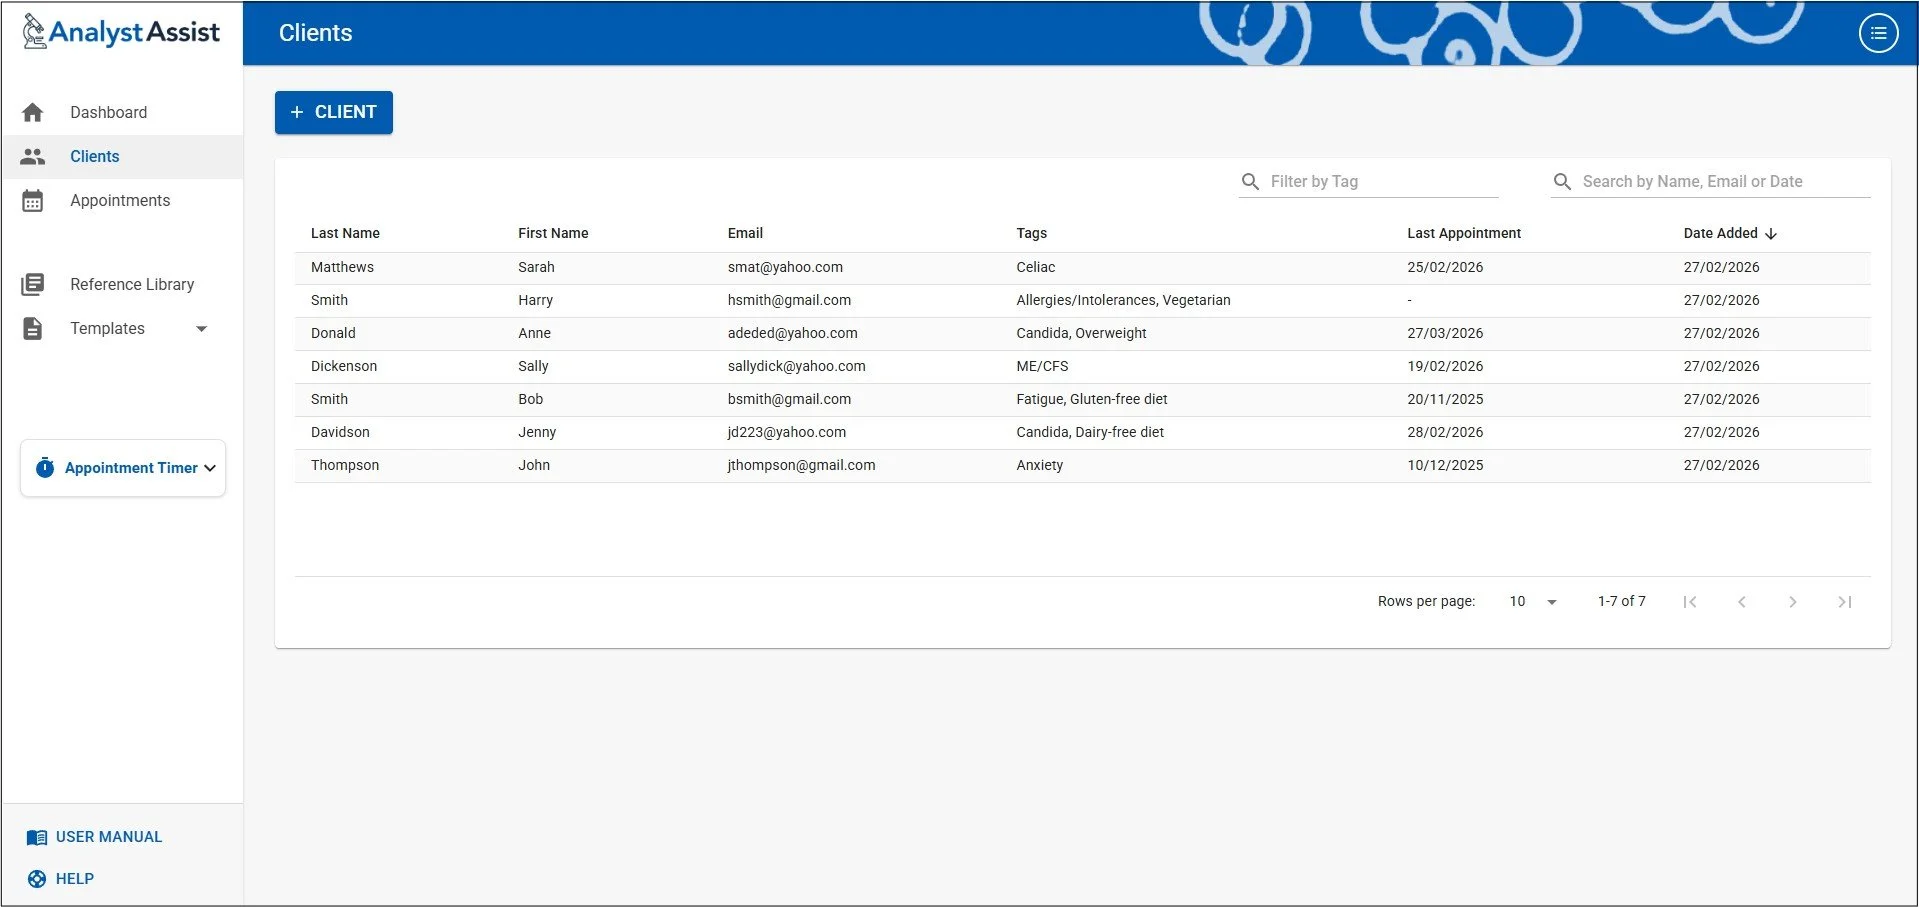The image size is (1919, 907).
Task: Select the Dashboard home icon
Action: tap(33, 112)
